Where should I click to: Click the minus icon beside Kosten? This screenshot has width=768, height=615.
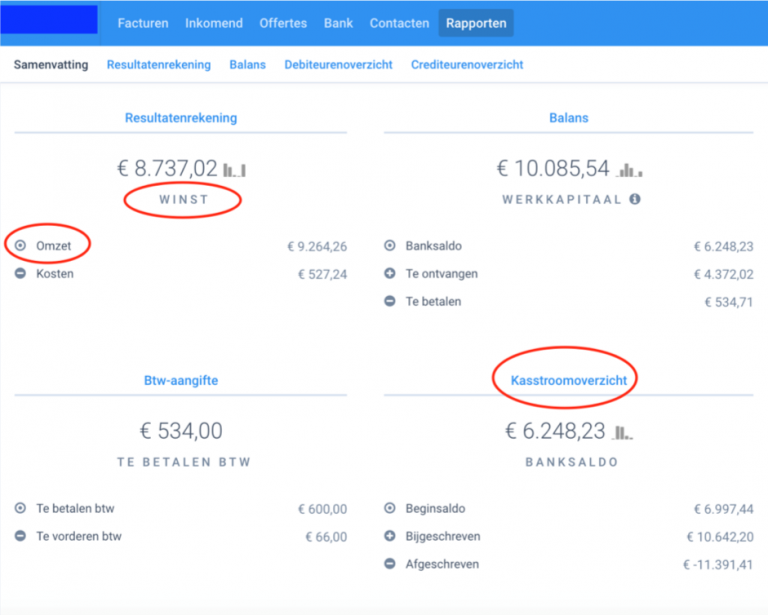pyautogui.click(x=20, y=273)
